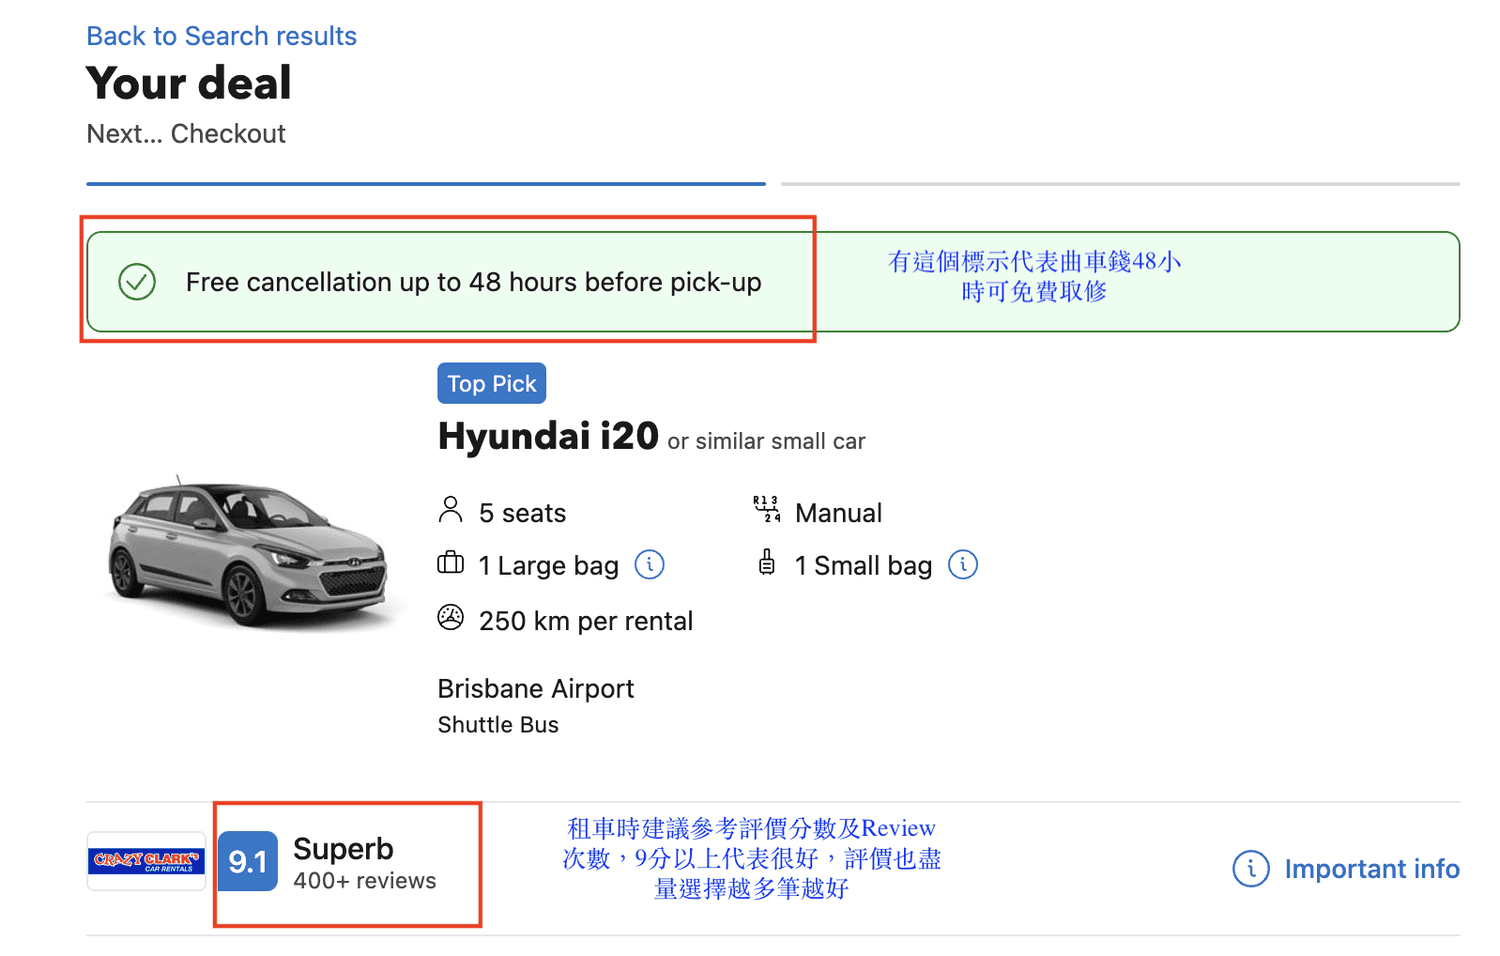The height and width of the screenshot is (956, 1500).
Task: Click the manual gearbox icon
Action: tap(766, 509)
